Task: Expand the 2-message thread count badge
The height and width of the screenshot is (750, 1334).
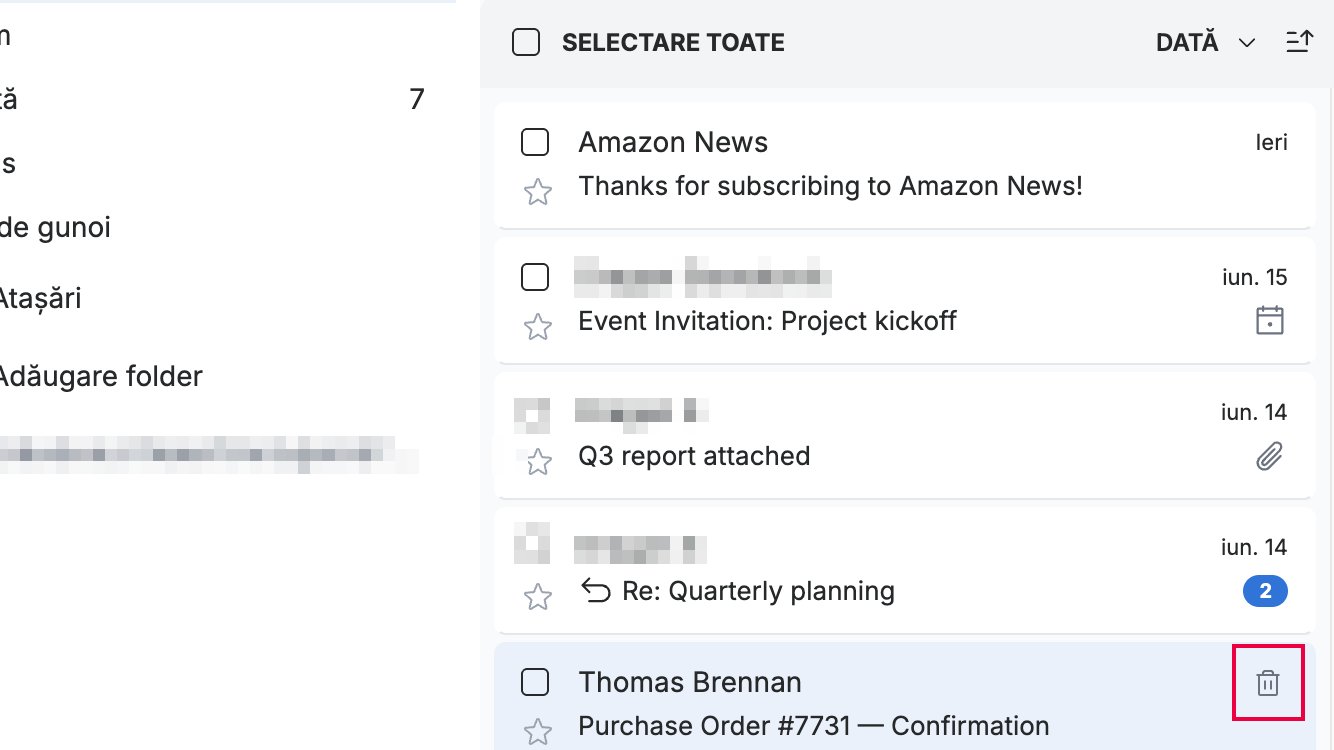Action: (x=1265, y=592)
